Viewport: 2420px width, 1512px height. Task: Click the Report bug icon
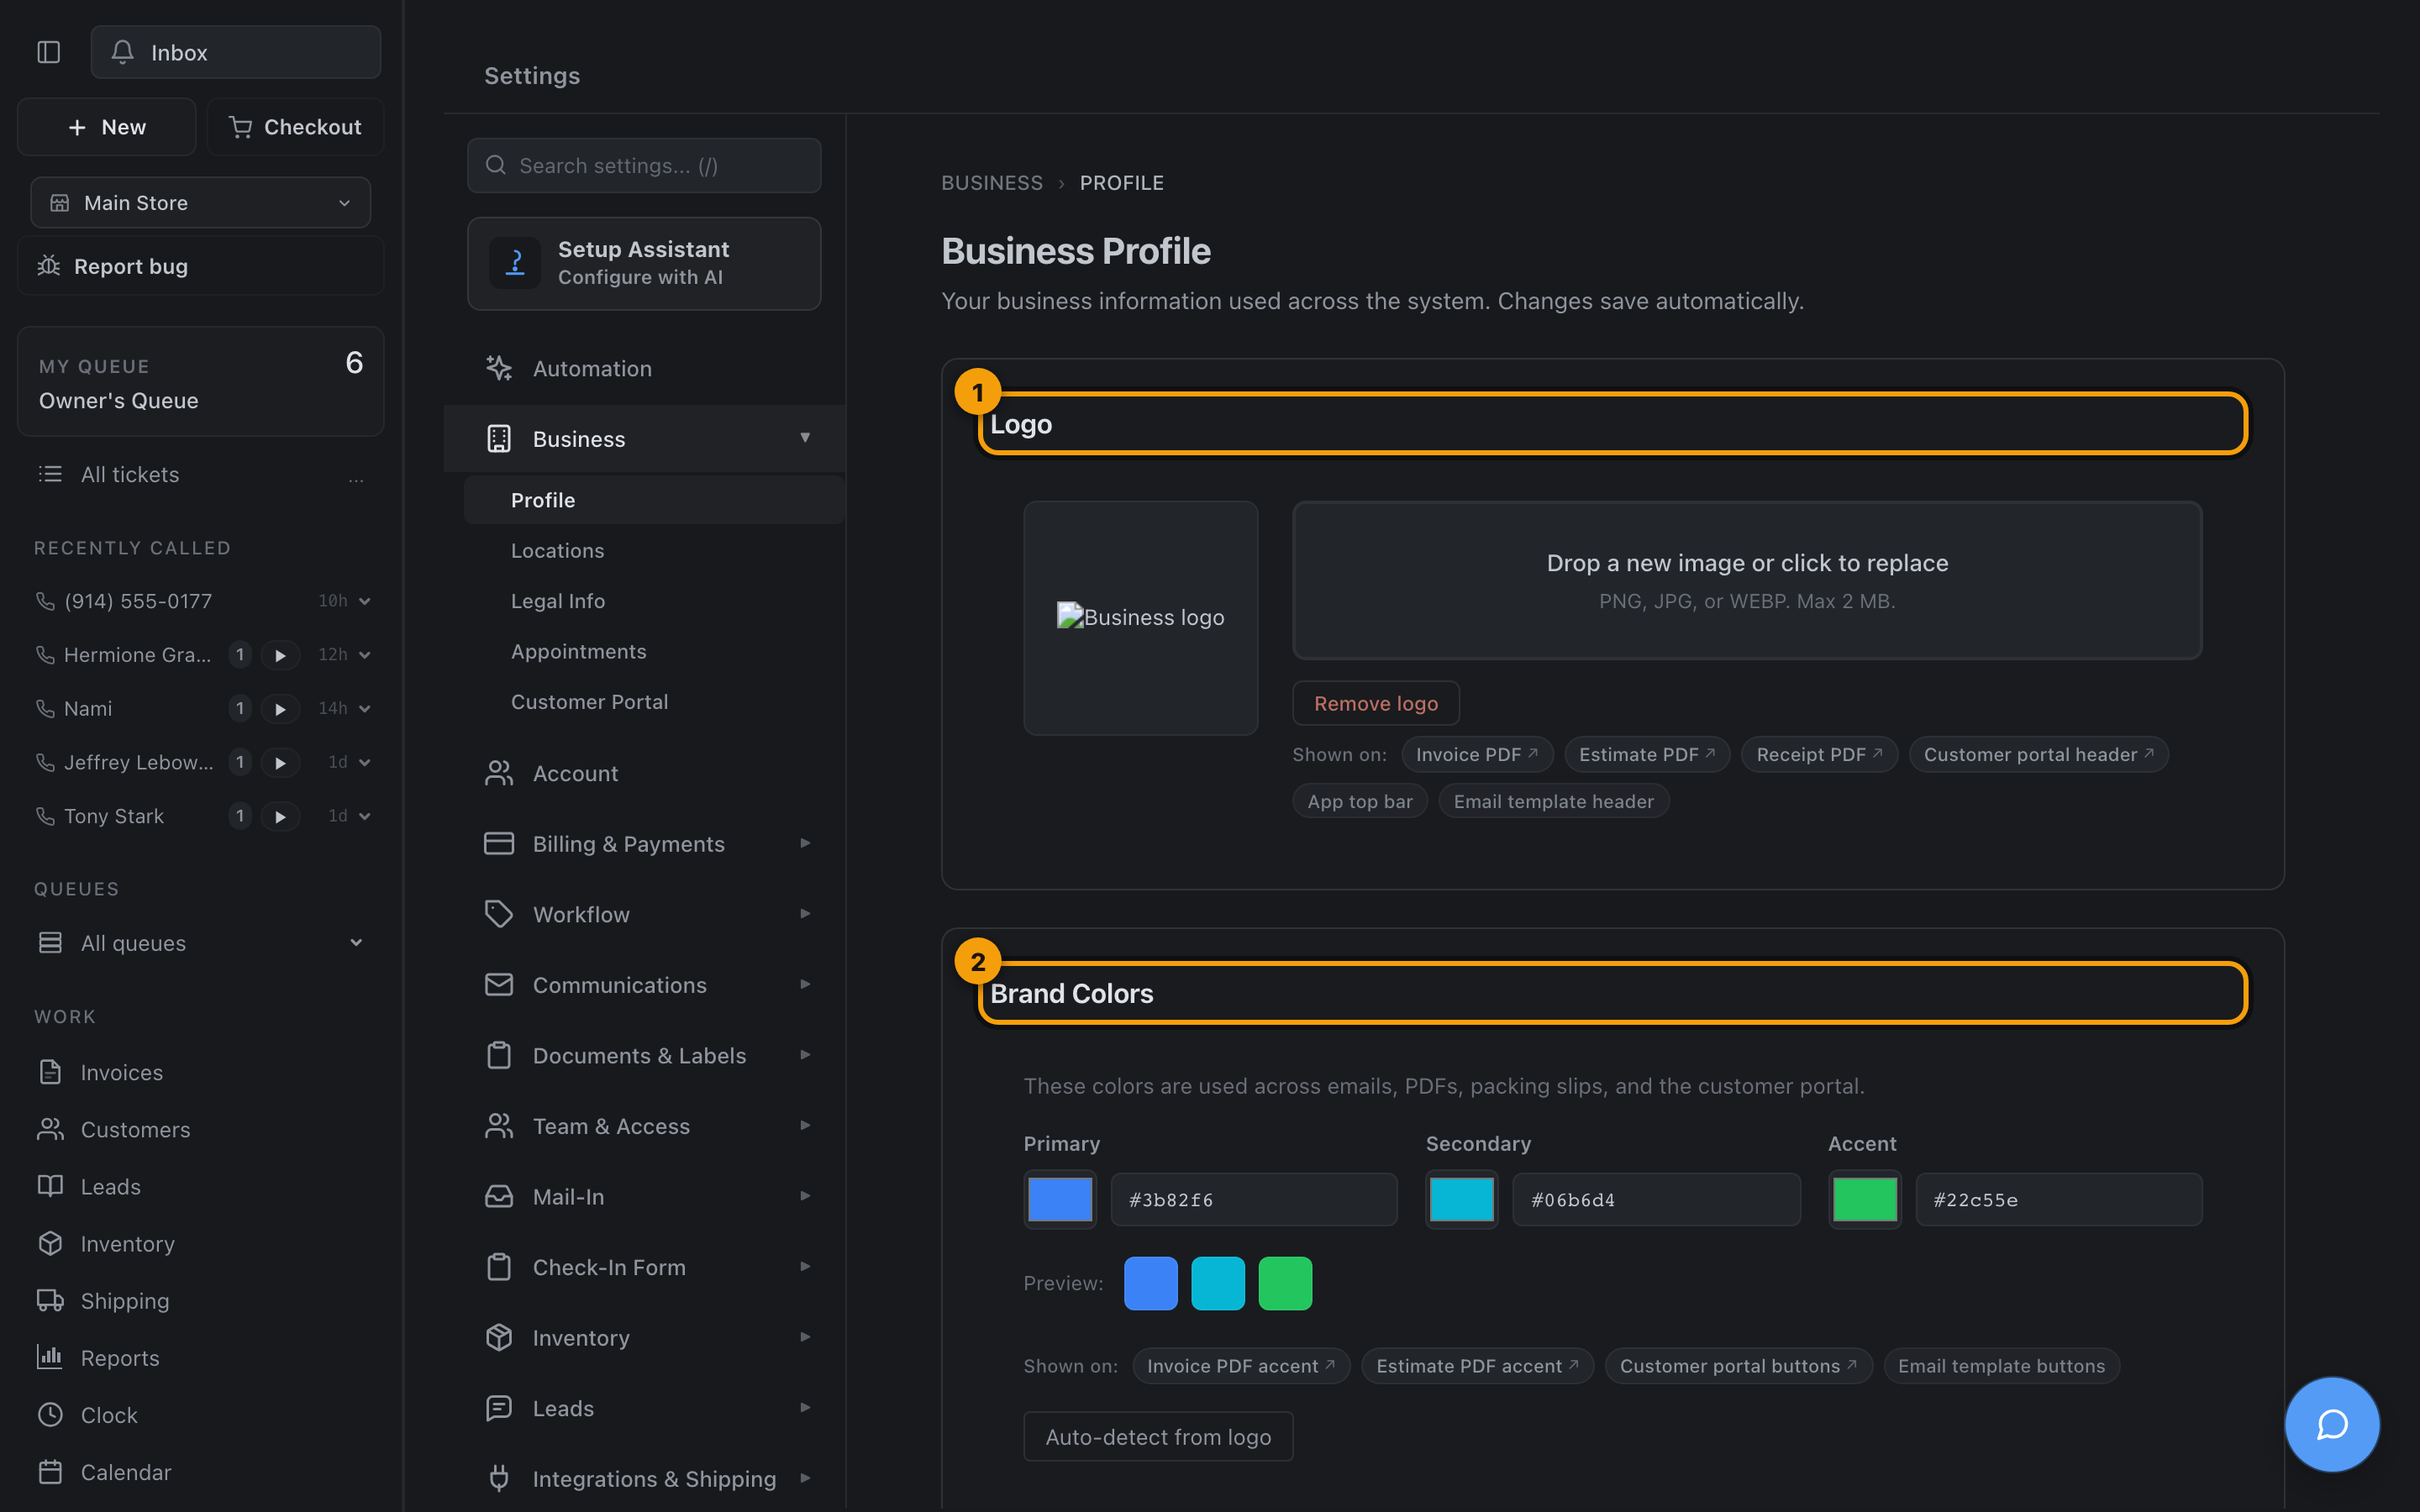click(x=49, y=266)
